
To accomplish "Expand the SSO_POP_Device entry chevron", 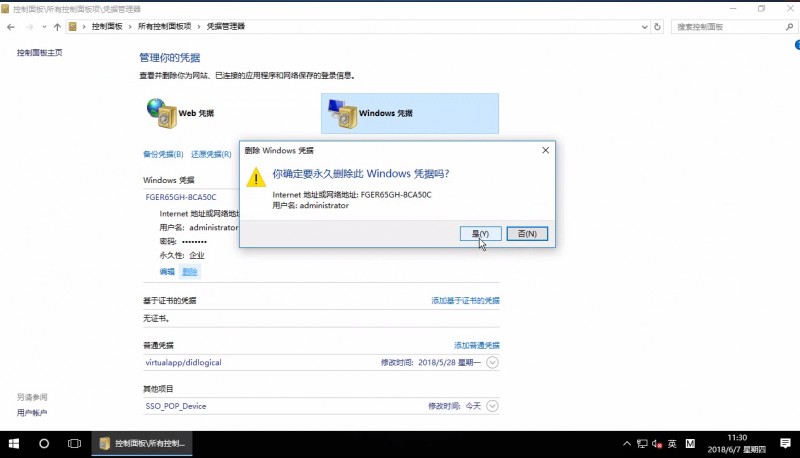I will [x=492, y=406].
